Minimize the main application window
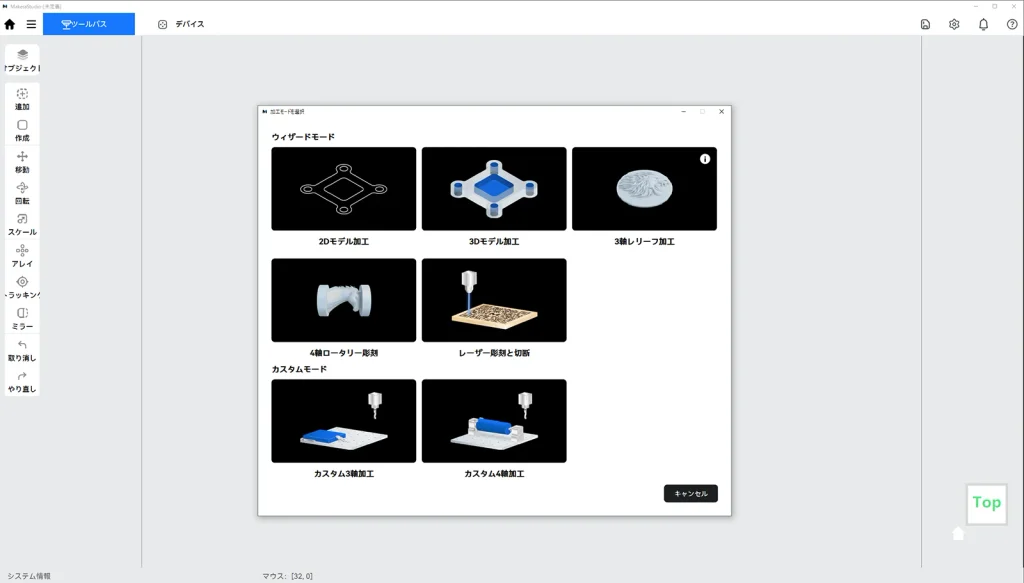This screenshot has width=1024, height=583. [x=976, y=6]
